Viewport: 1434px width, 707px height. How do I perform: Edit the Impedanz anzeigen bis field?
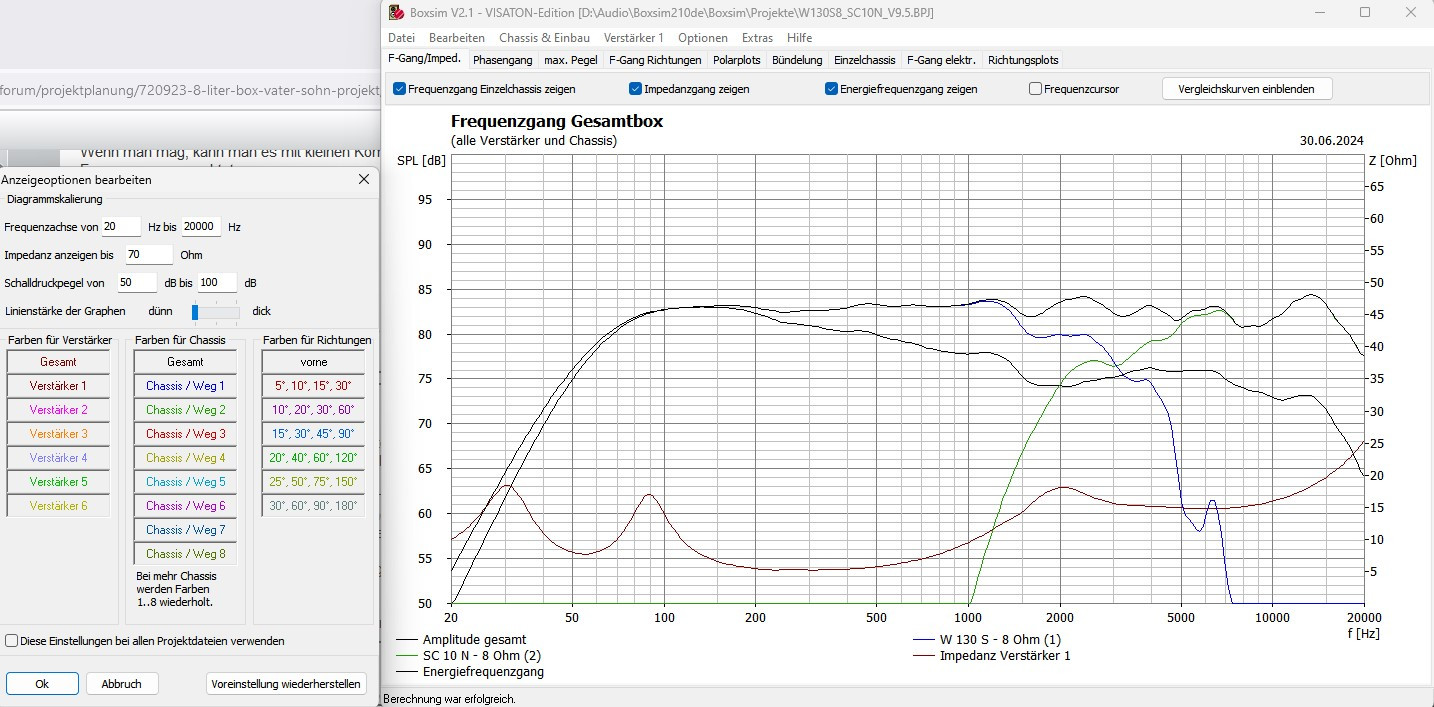[x=146, y=255]
